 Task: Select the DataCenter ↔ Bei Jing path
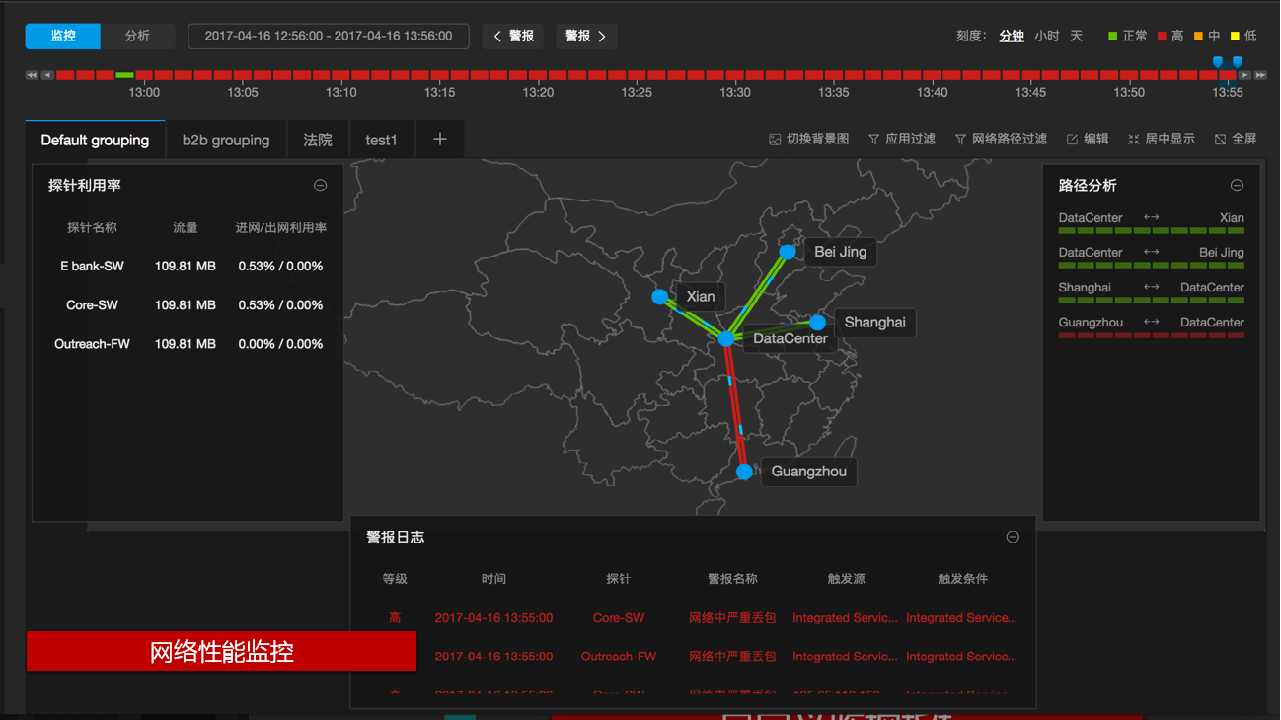(x=1151, y=258)
